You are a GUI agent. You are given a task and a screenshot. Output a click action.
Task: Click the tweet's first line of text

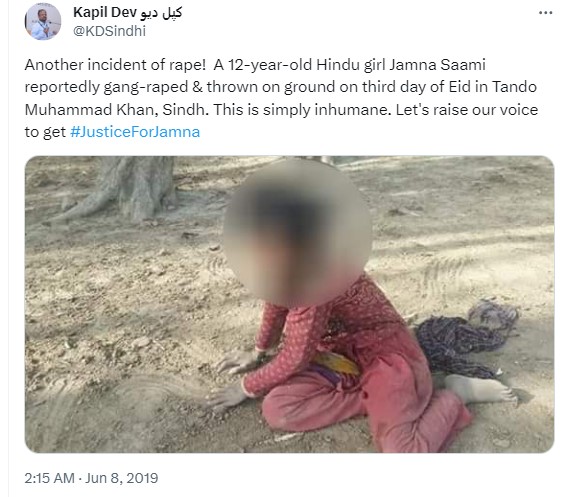[x=255, y=65]
